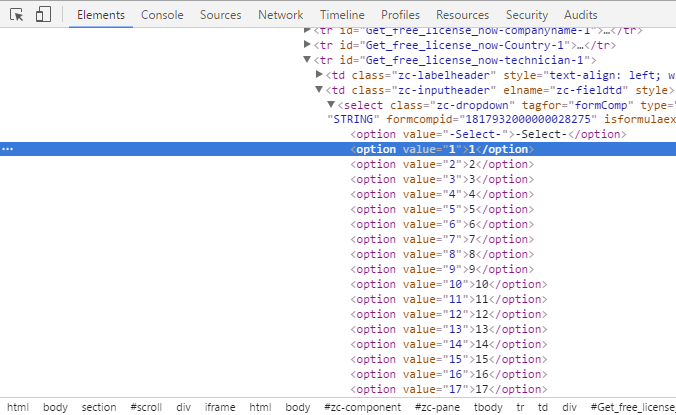This screenshot has height=415, width=676.
Task: Expand the Get_free_license_now-Country-1 row
Action: [307, 44]
